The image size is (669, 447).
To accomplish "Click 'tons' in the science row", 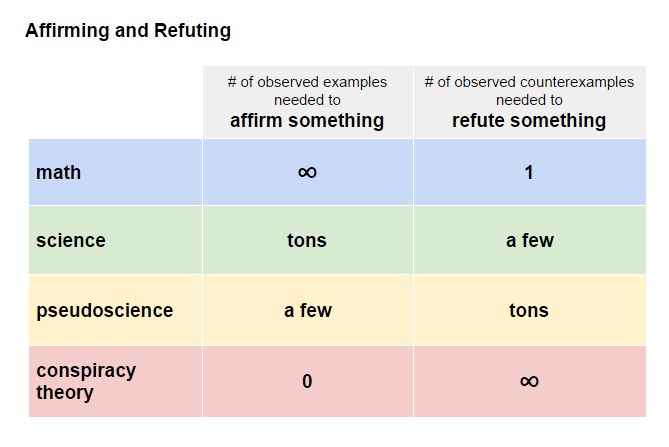I will click(x=307, y=241).
